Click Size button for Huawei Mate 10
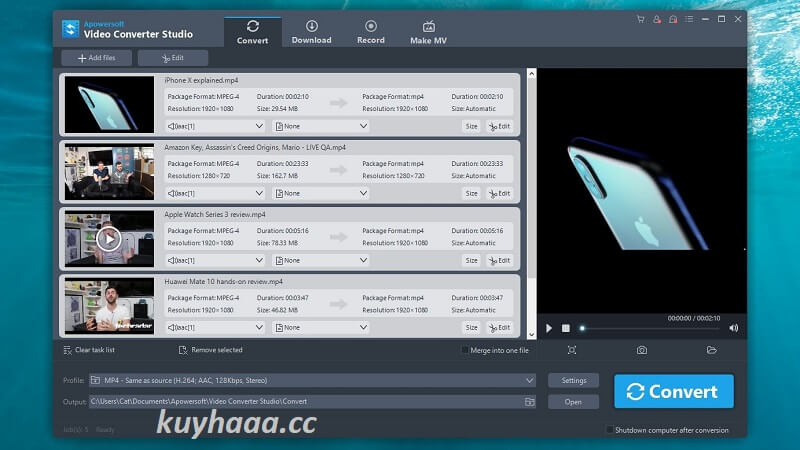The width and height of the screenshot is (800, 450). pos(471,328)
